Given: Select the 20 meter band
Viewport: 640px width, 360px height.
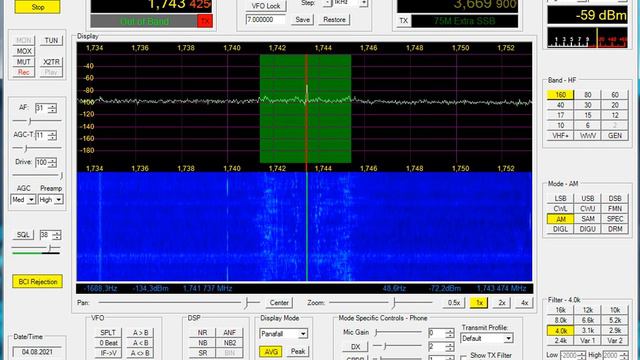Looking at the screenshot, I should [x=615, y=105].
